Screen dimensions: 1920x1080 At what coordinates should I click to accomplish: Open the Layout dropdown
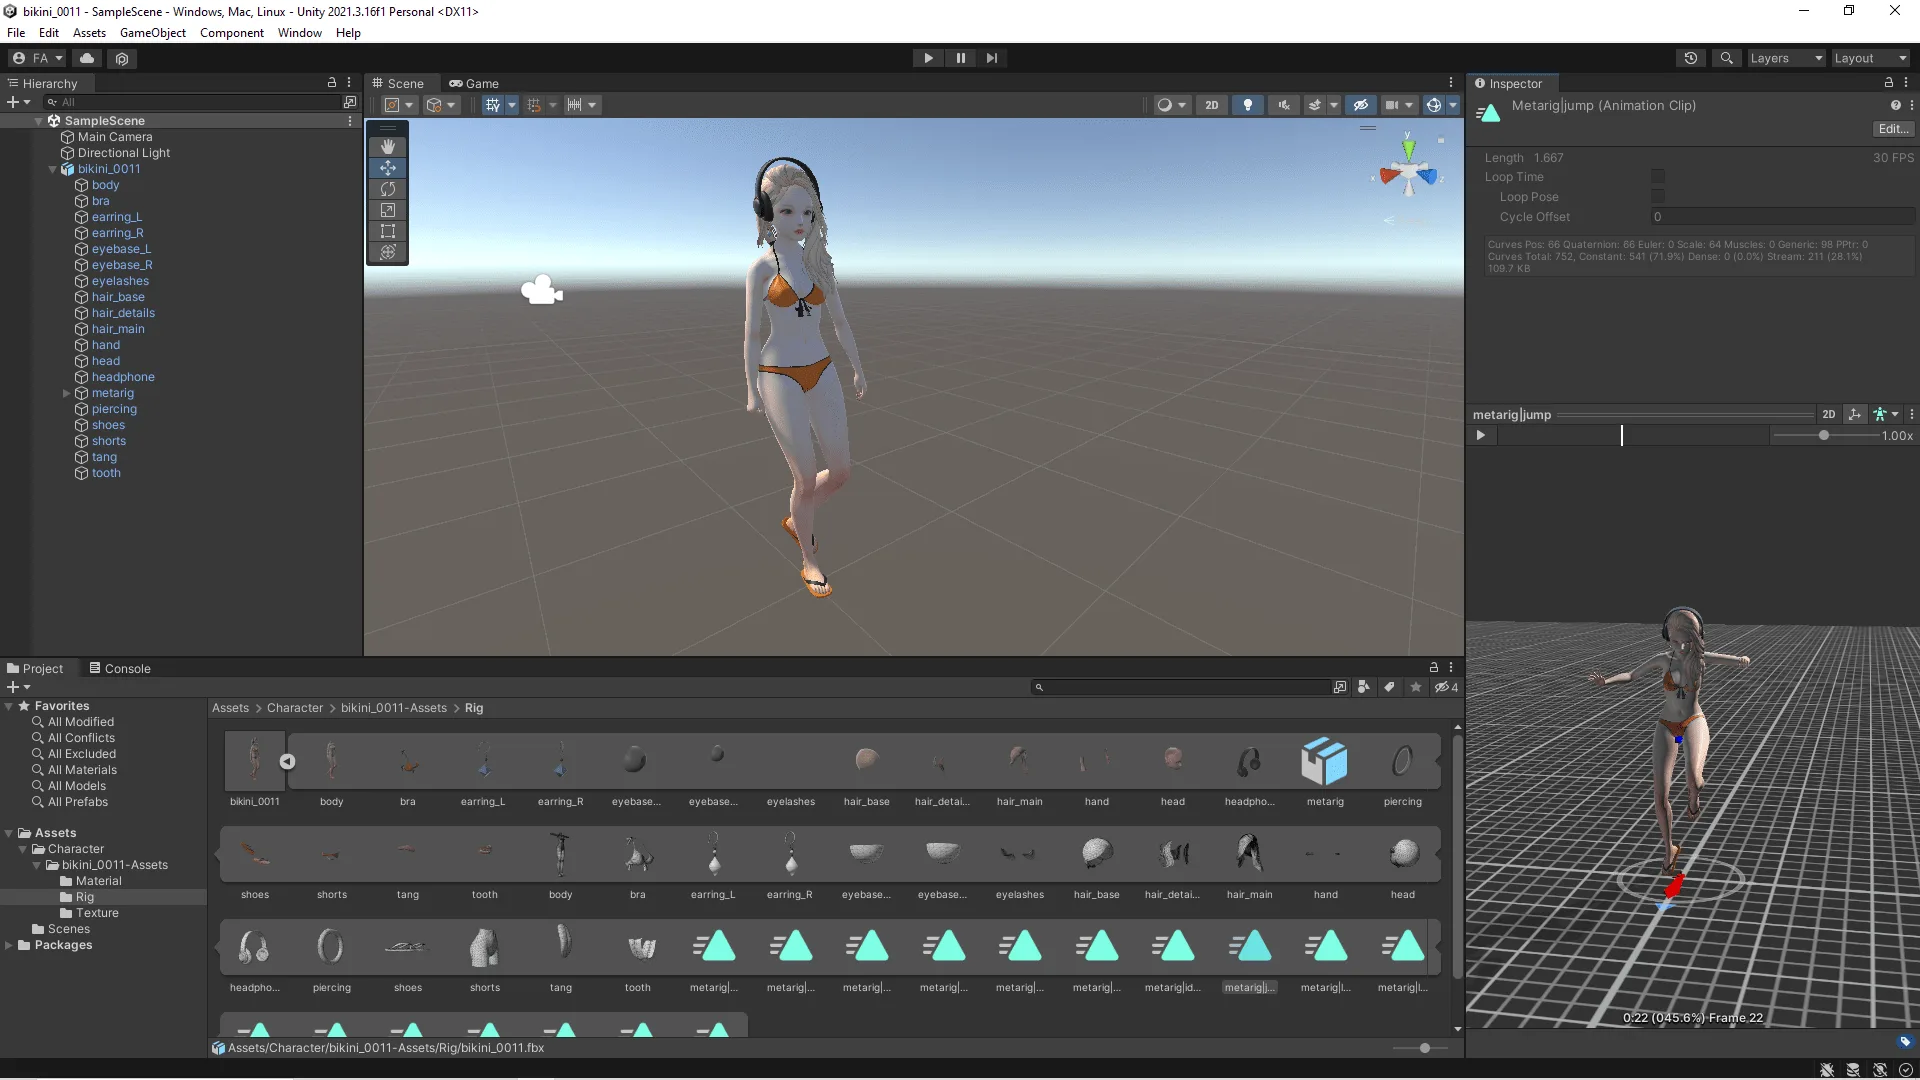pyautogui.click(x=1868, y=57)
